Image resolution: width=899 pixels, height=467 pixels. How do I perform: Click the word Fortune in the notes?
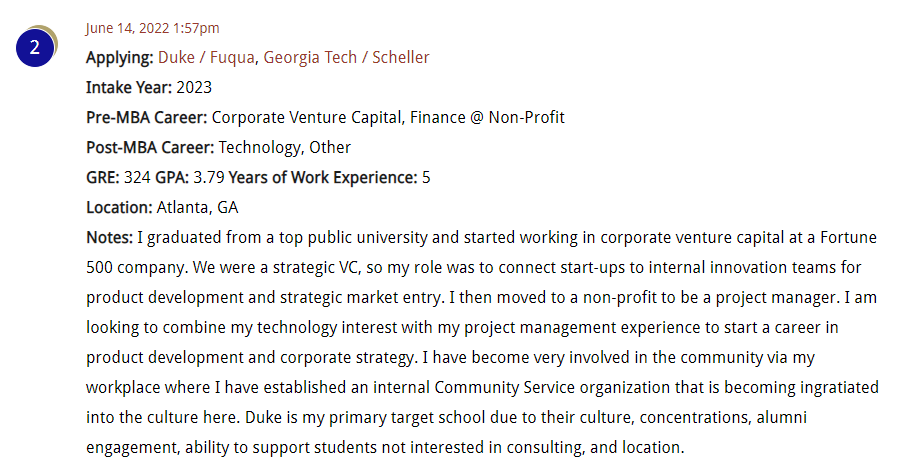[x=849, y=237]
